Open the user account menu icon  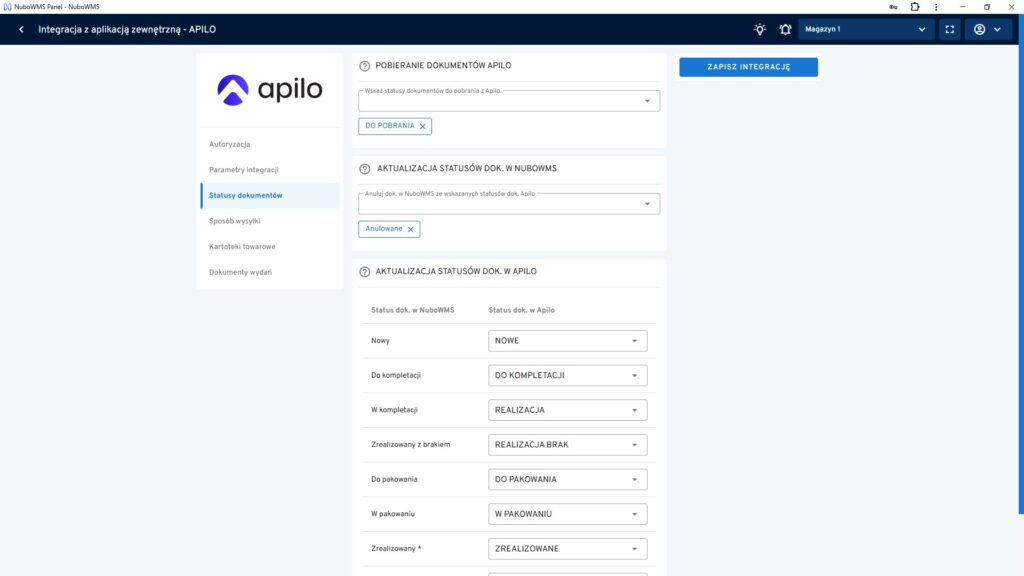point(986,29)
